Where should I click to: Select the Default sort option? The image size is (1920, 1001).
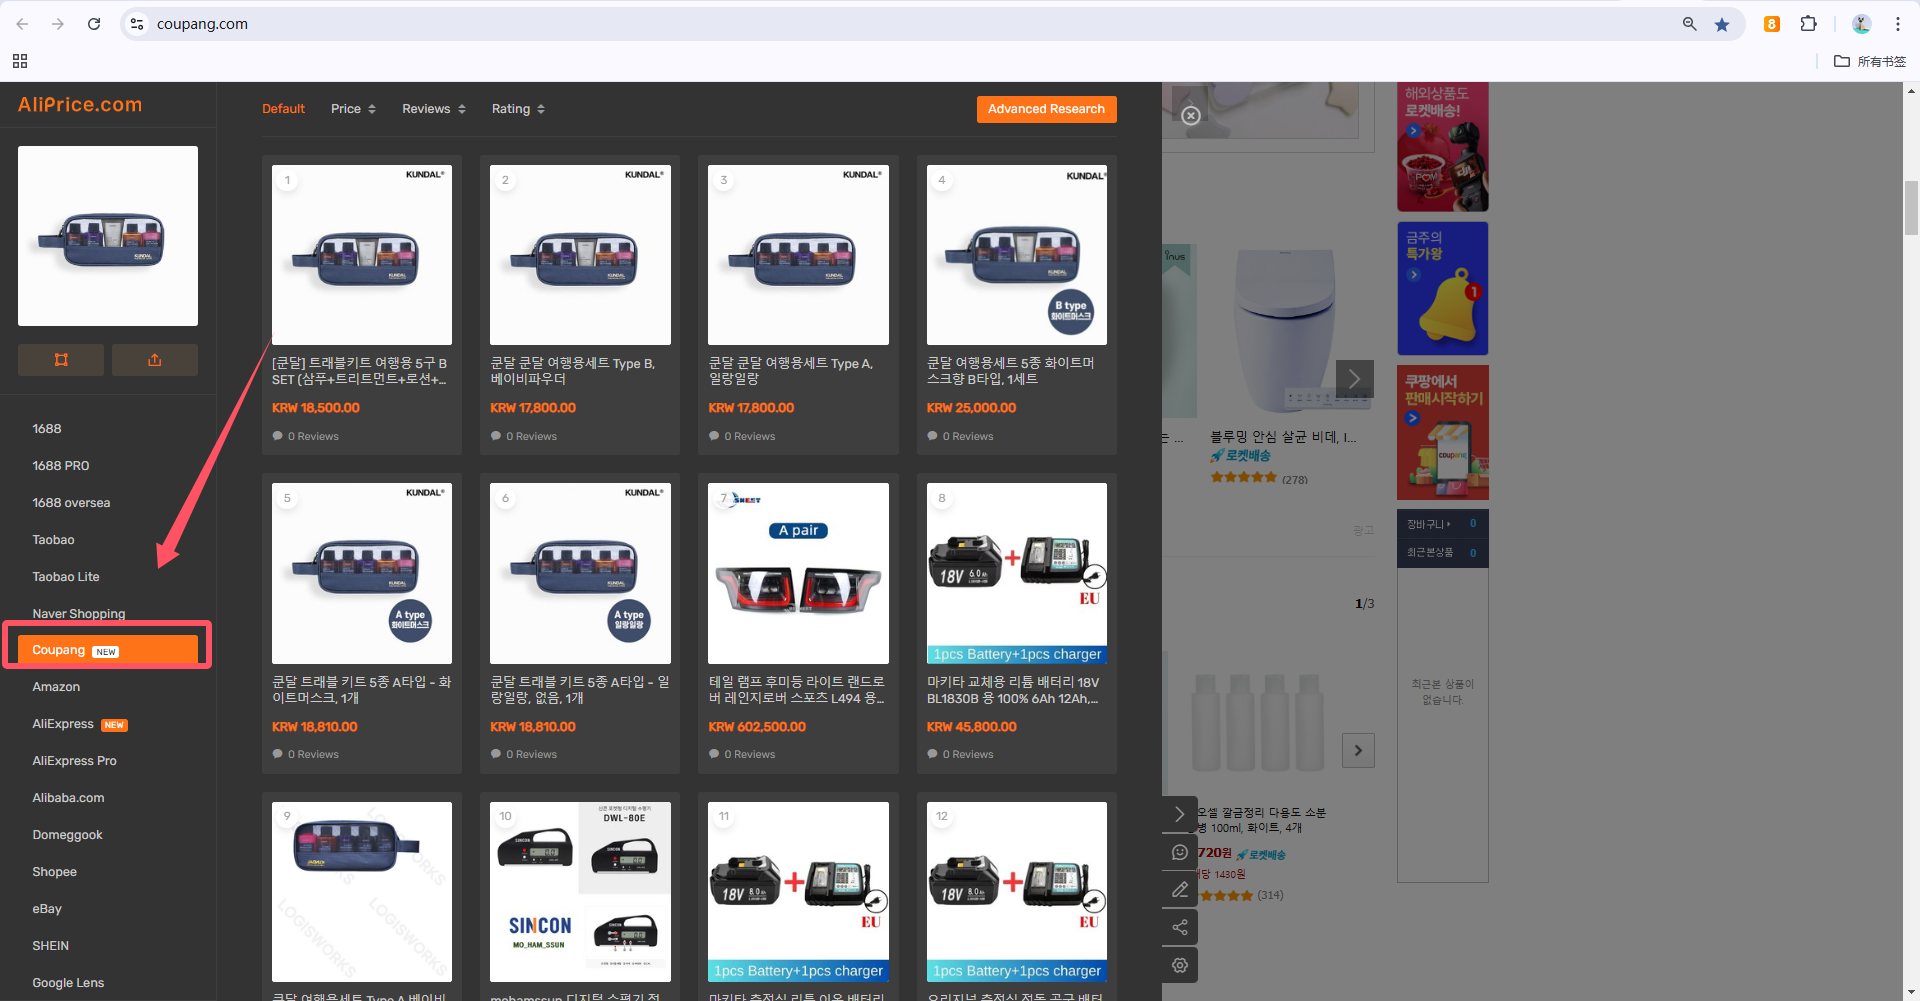[x=283, y=109]
